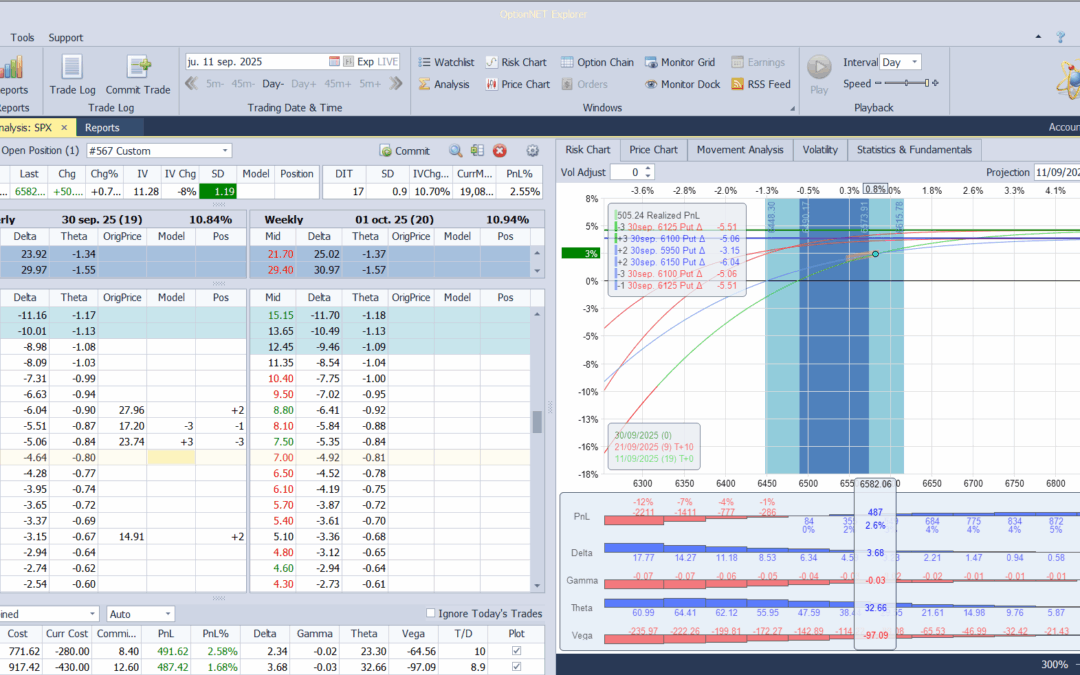This screenshot has width=1080, height=675.
Task: Click the option chain vertical scrollbar thumb
Action: coord(537,422)
